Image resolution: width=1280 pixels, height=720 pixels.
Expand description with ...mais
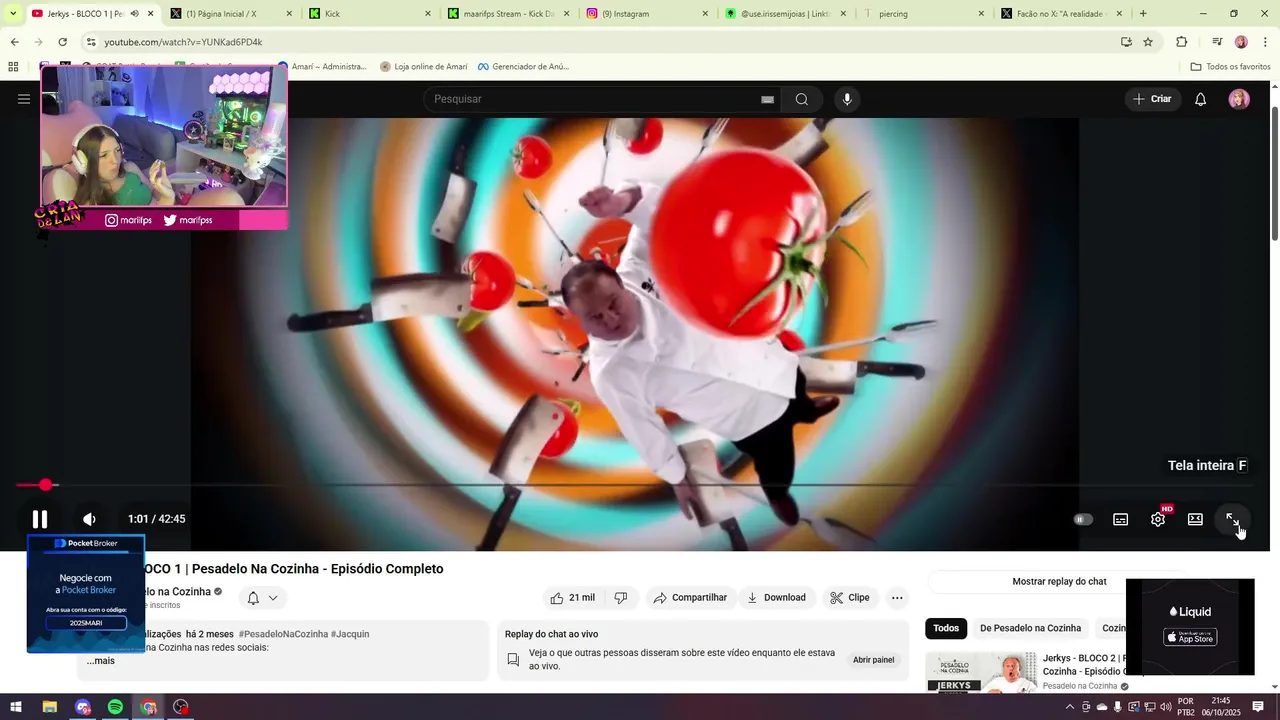click(100, 661)
